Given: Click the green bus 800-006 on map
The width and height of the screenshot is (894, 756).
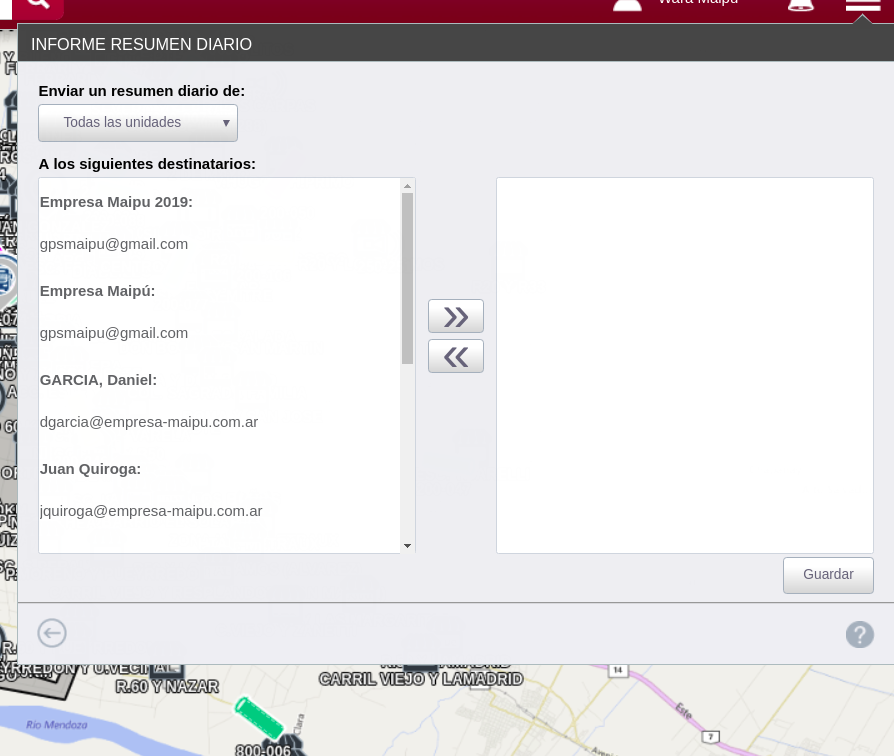Looking at the screenshot, I should (260, 720).
